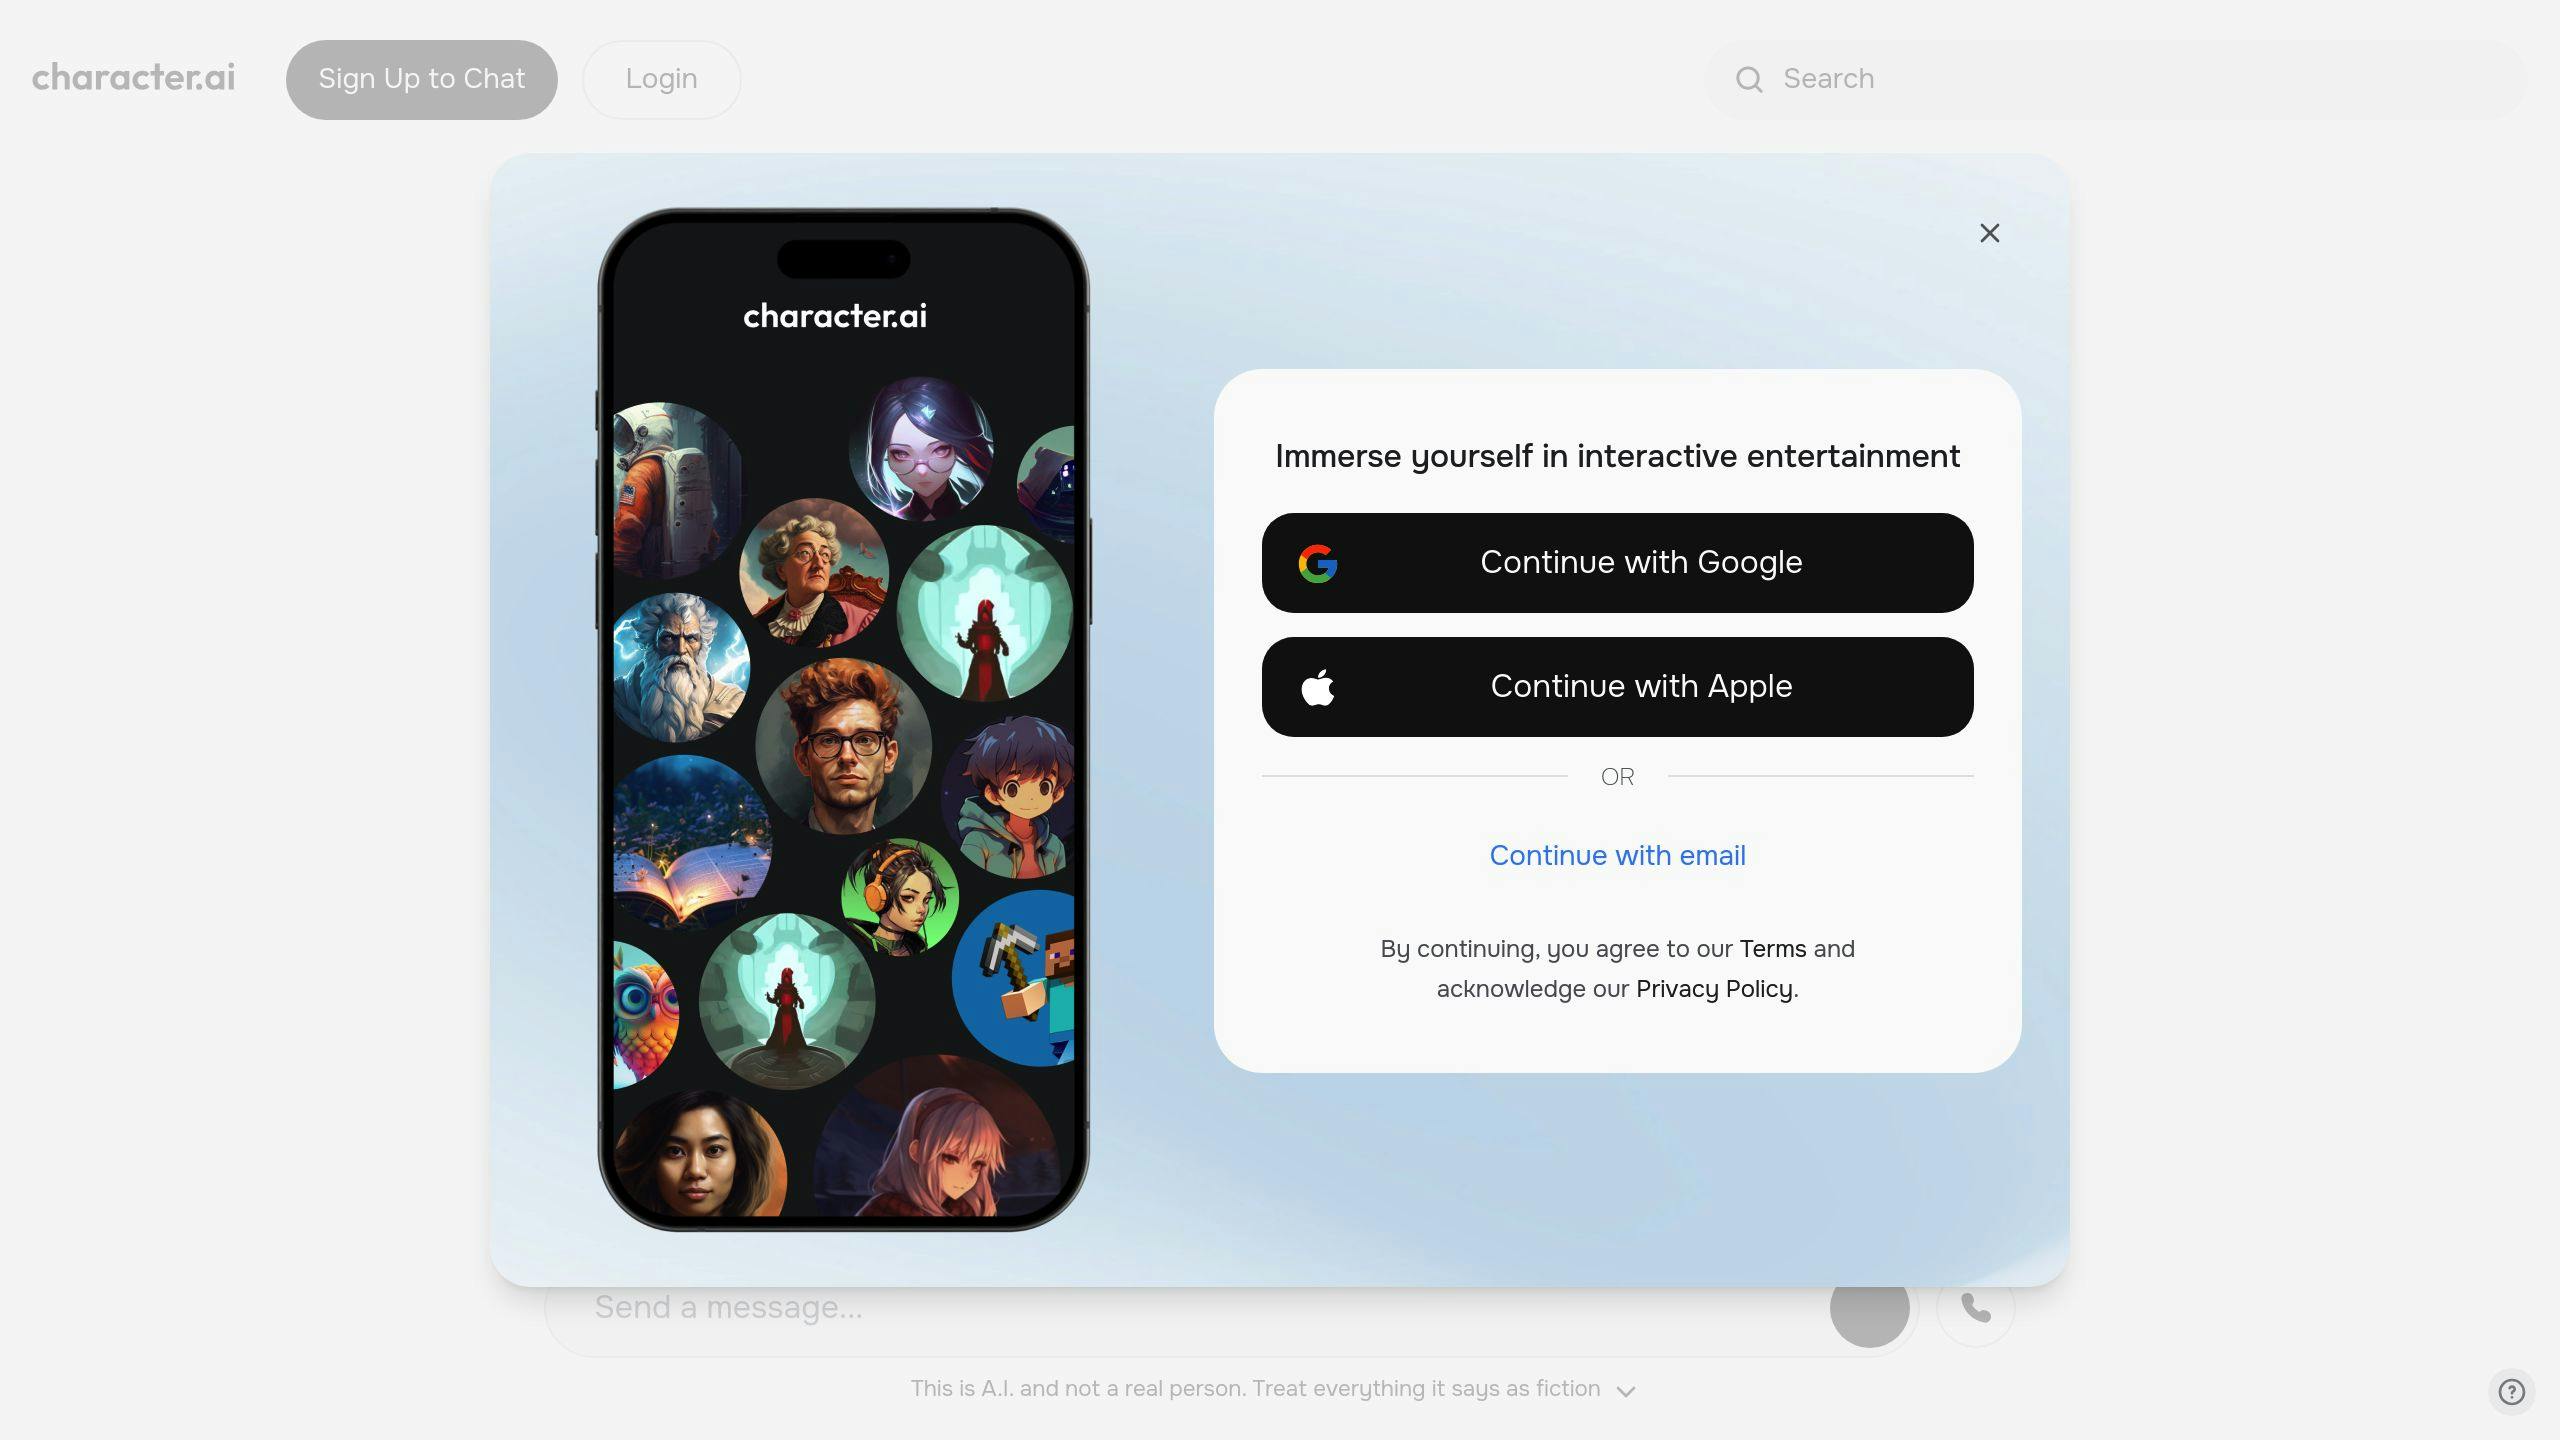Toggle visibility of the modal overlay
The height and width of the screenshot is (1440, 2560).
point(1989,232)
